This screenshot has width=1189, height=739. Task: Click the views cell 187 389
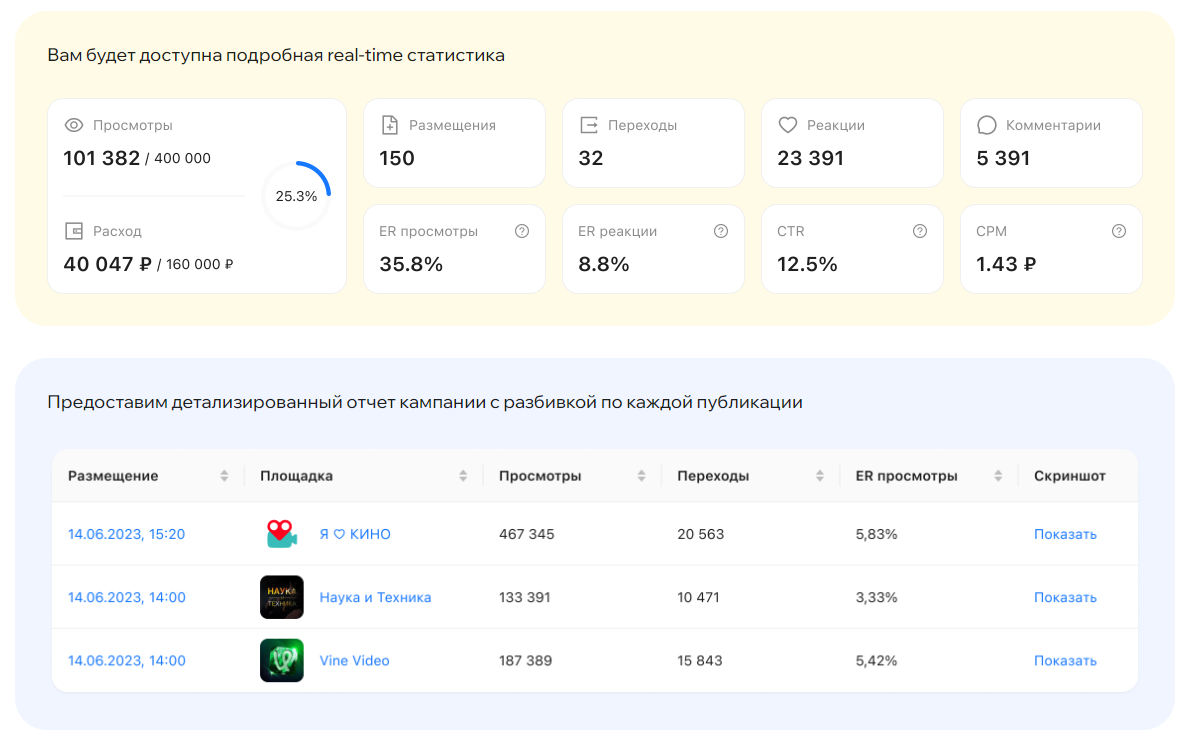(x=525, y=660)
